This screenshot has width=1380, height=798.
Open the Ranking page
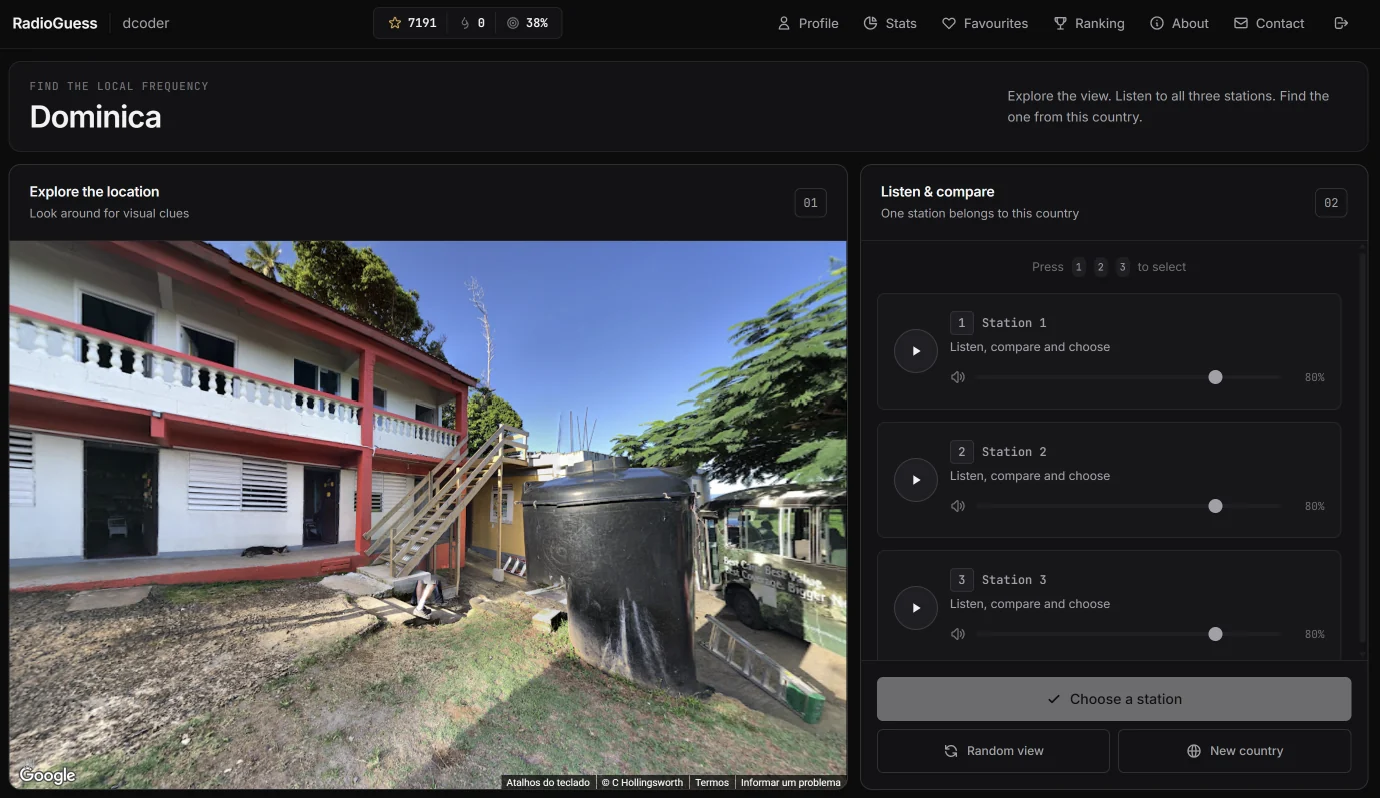(1089, 23)
